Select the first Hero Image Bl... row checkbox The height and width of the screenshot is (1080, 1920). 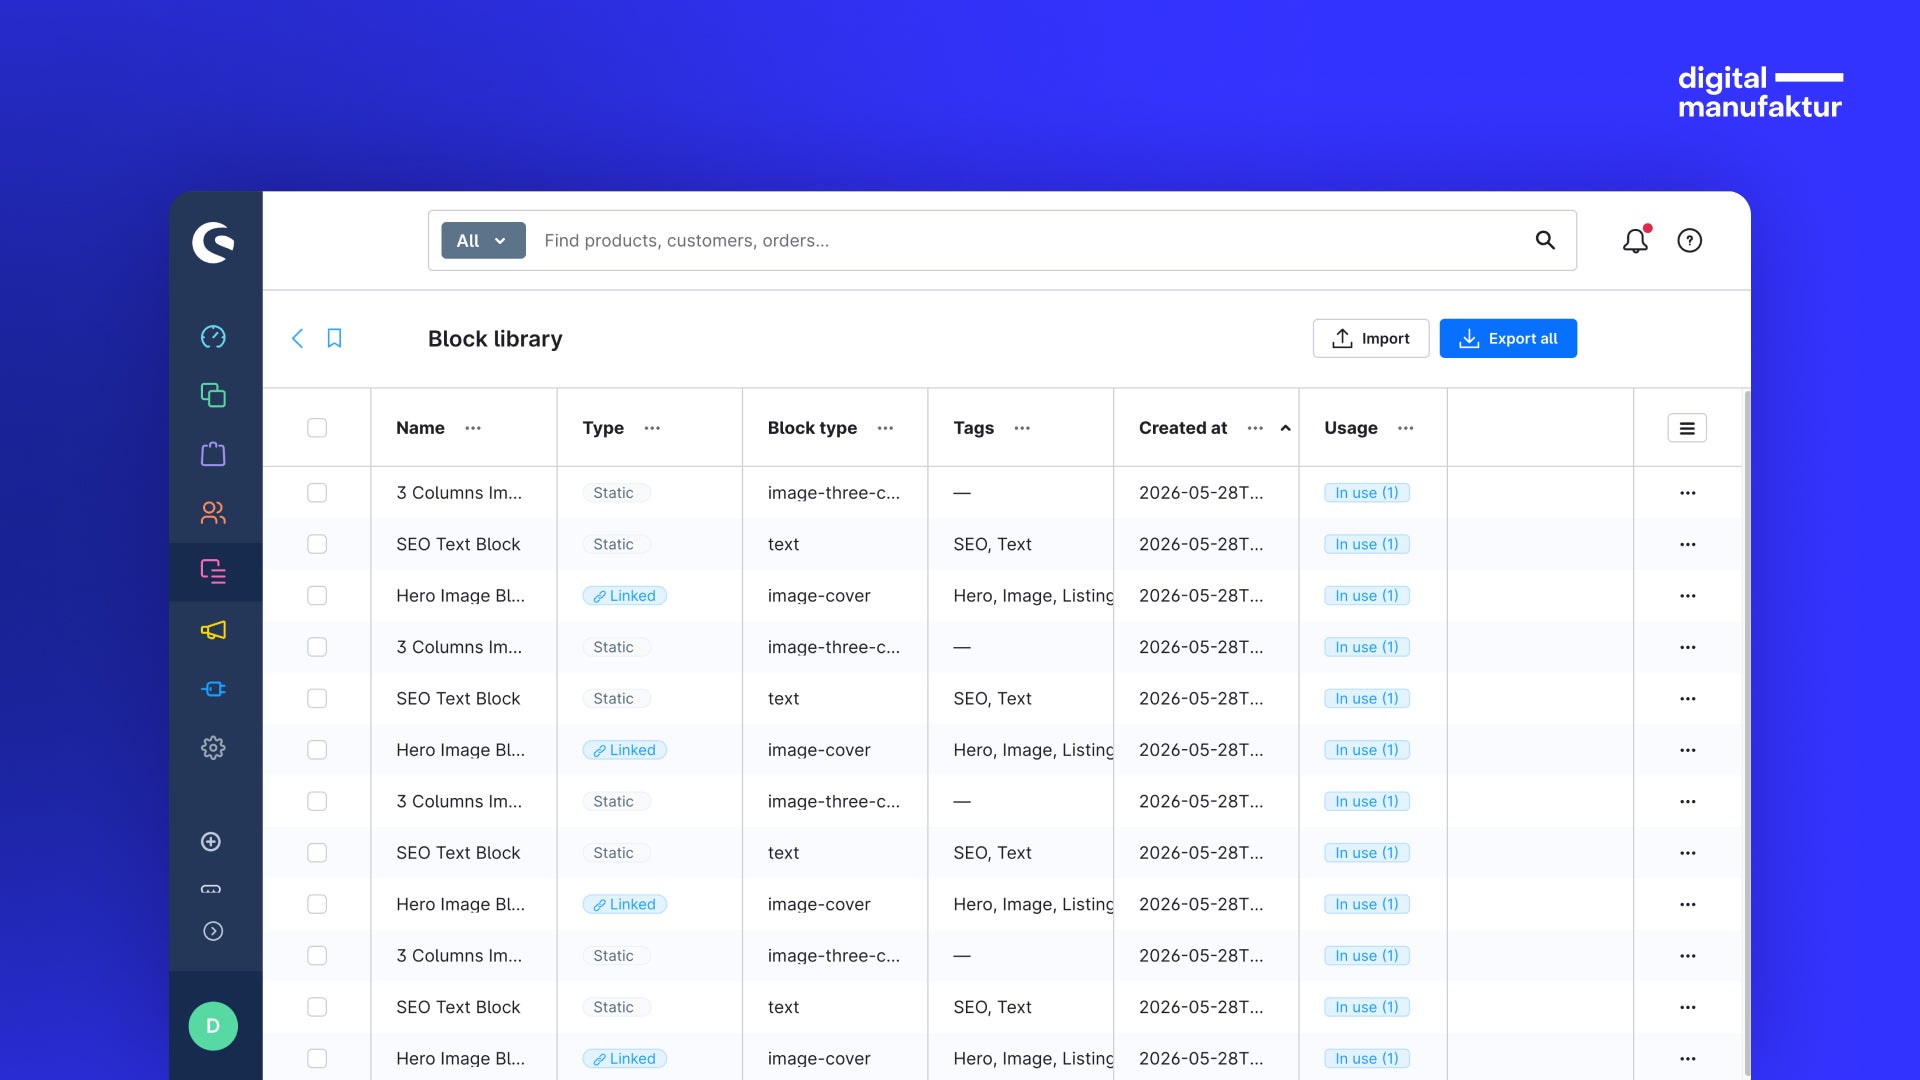(x=317, y=596)
